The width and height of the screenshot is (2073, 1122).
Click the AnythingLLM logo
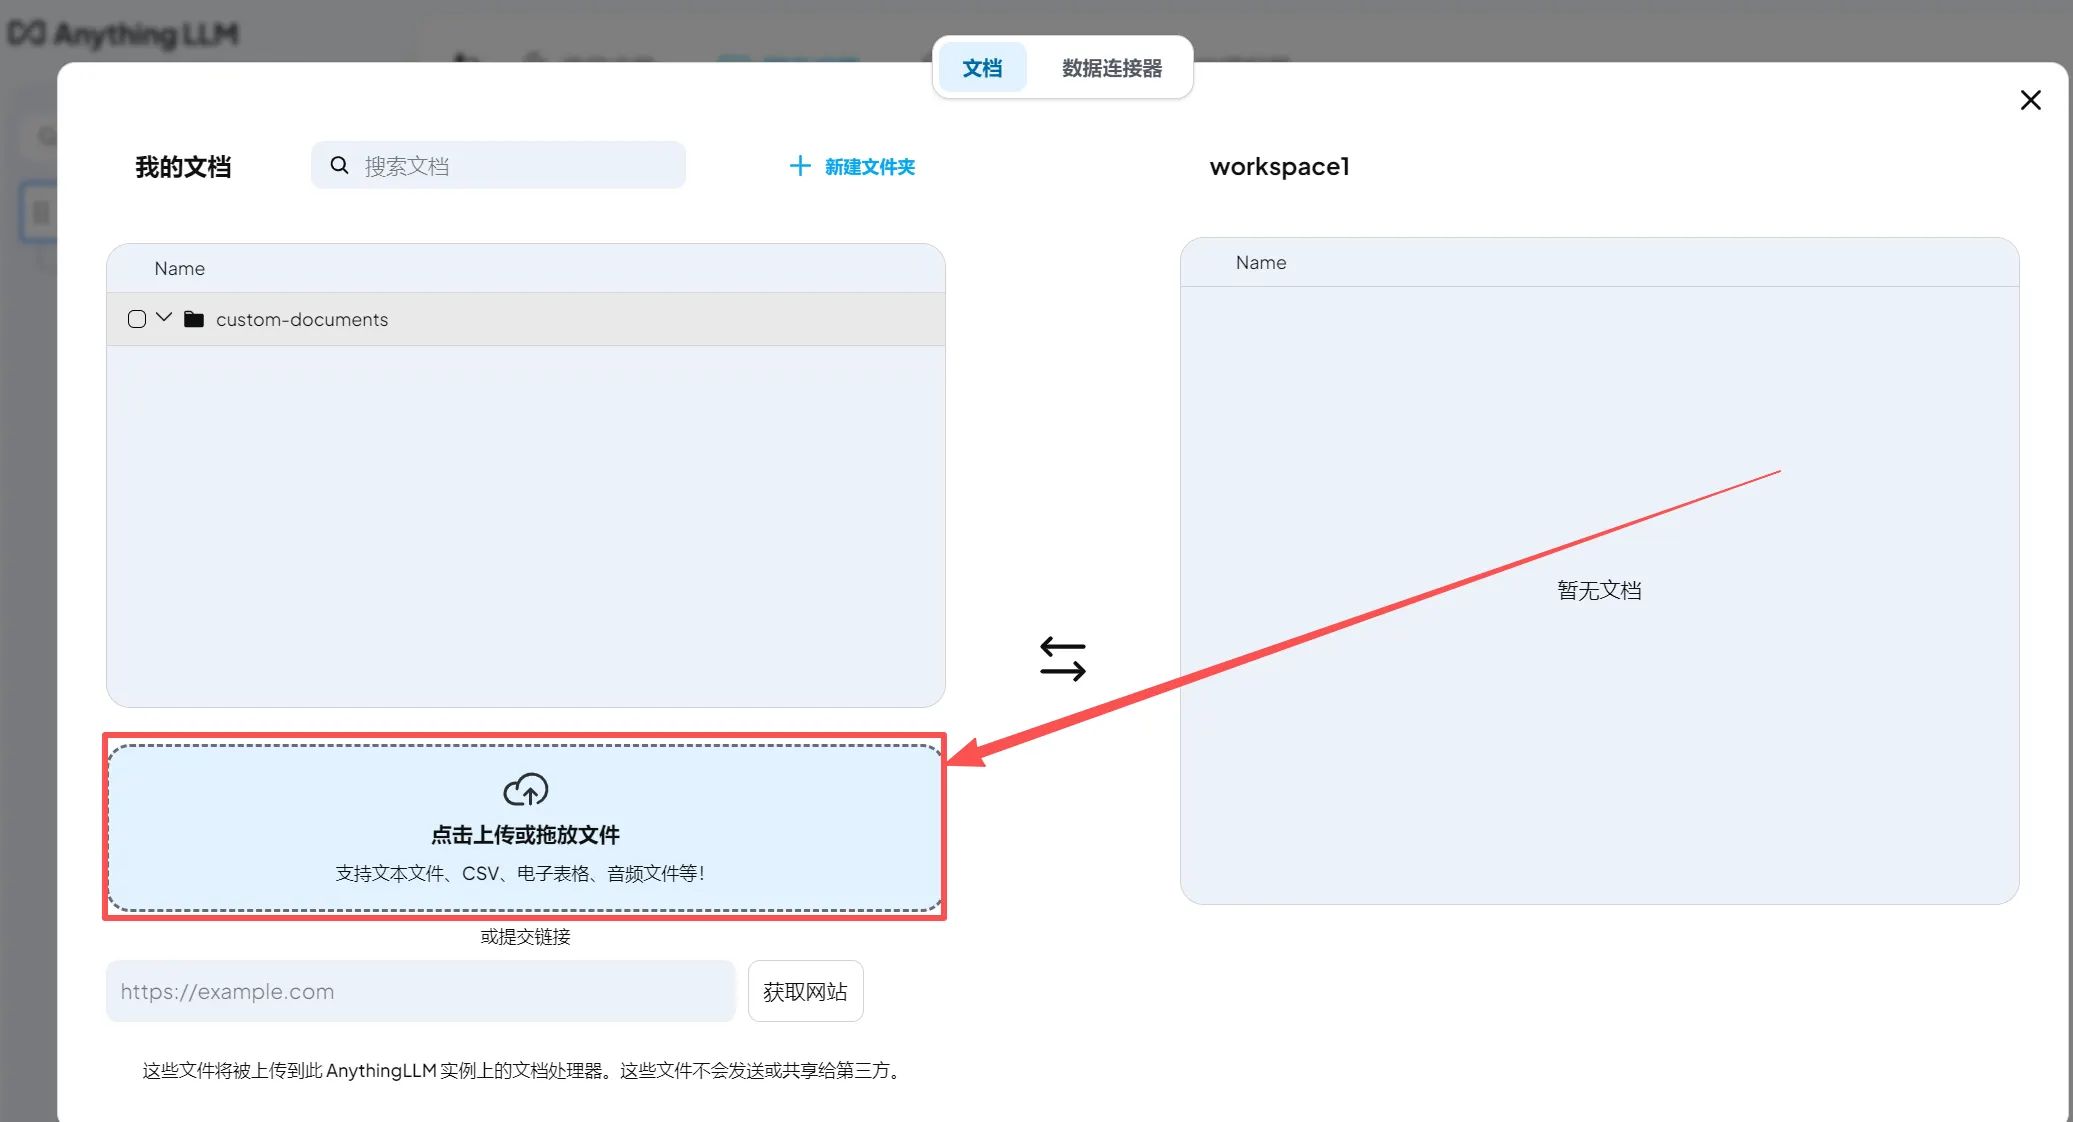click(123, 34)
